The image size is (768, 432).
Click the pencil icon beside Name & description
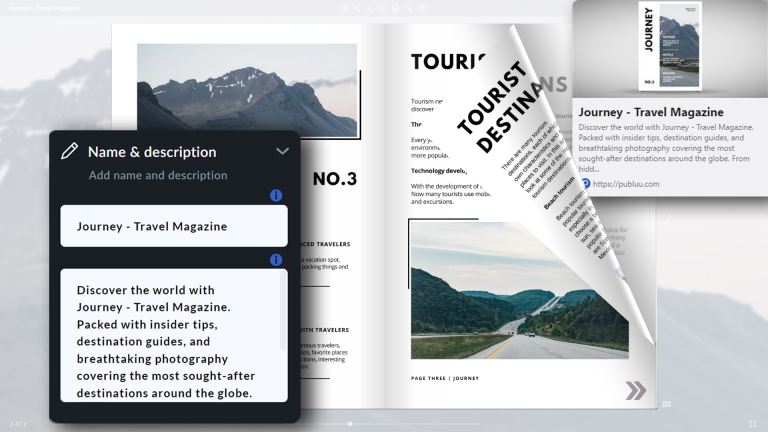69,152
